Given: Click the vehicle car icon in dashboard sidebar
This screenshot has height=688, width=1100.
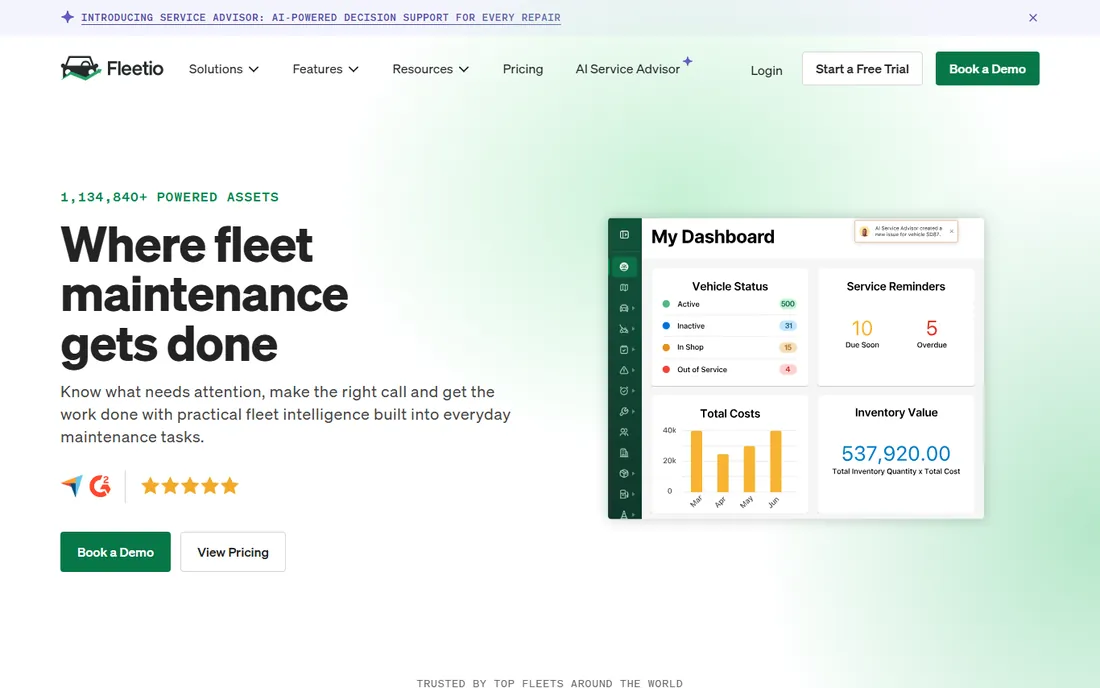Looking at the screenshot, I should pos(624,308).
